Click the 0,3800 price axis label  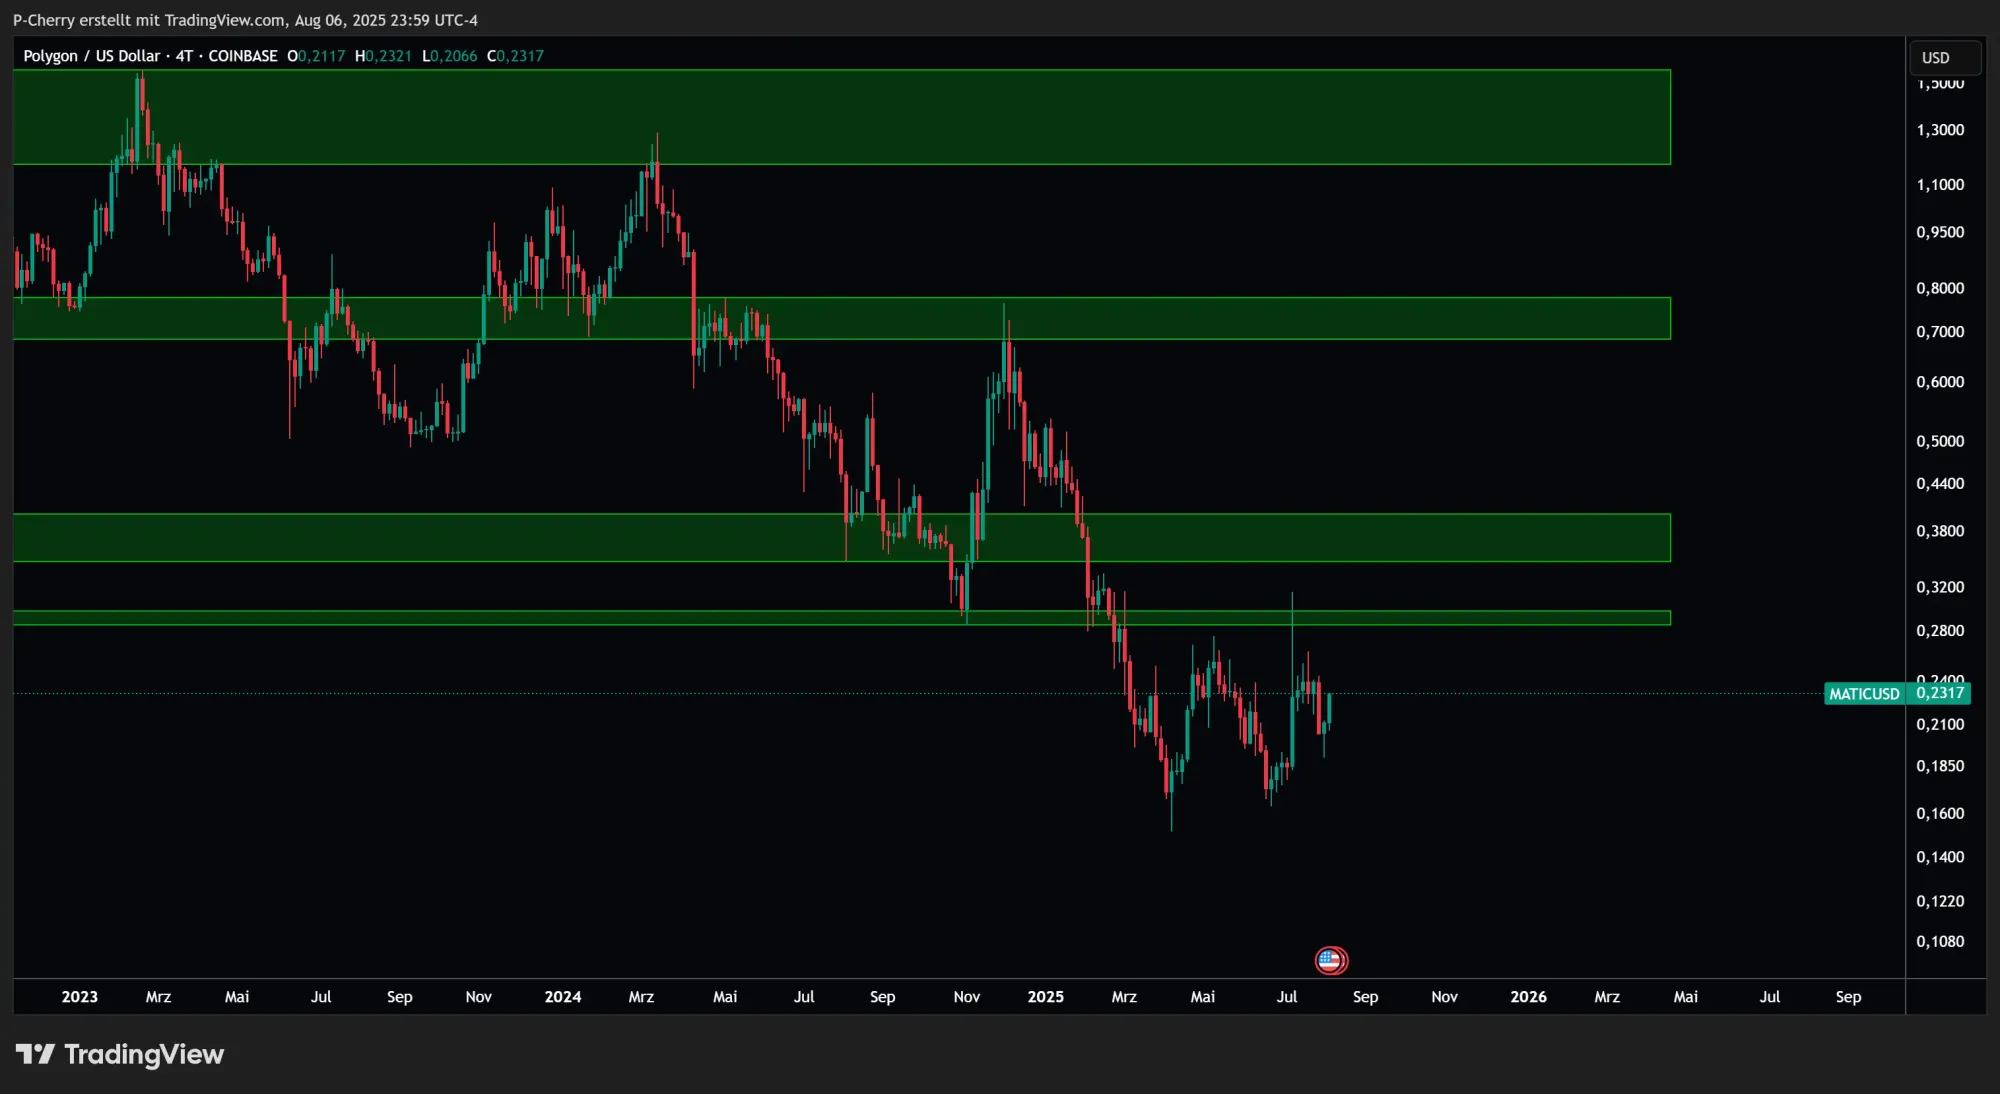tap(1940, 531)
